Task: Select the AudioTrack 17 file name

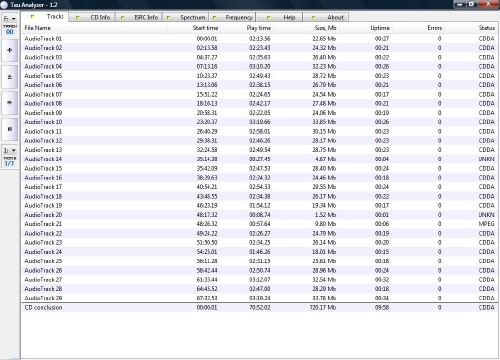Action: point(43,187)
